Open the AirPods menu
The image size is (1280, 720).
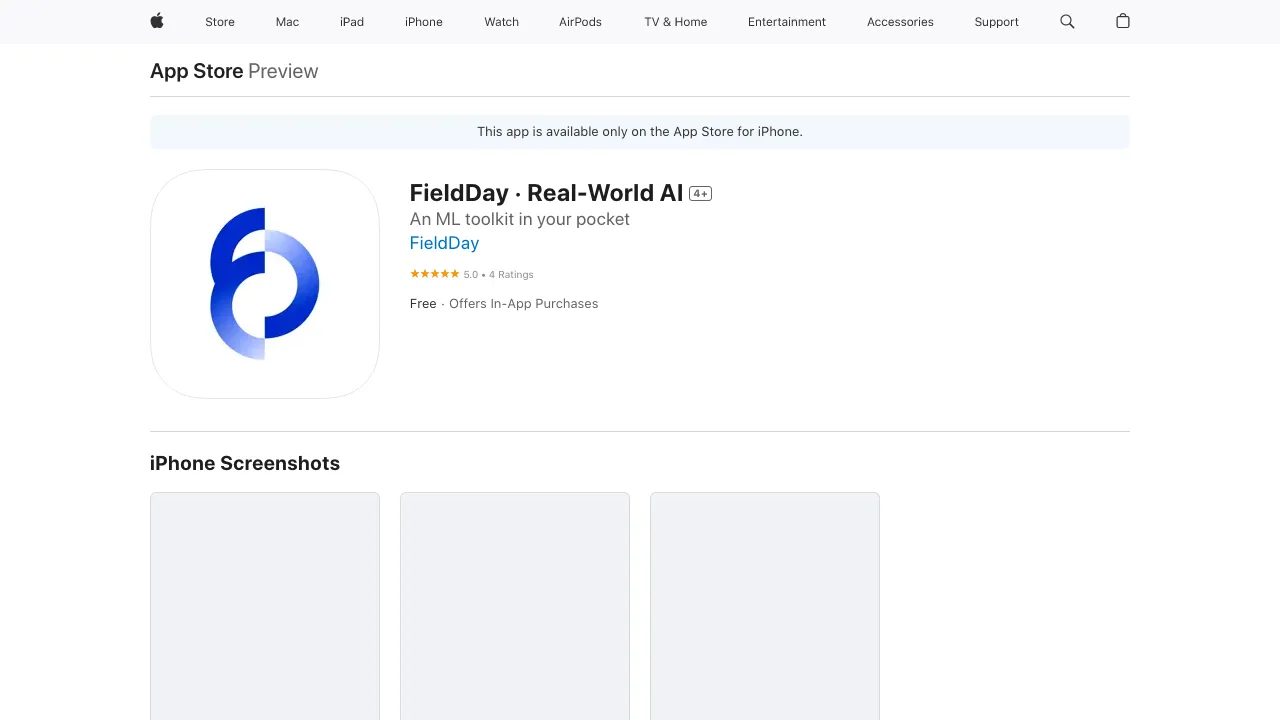[x=580, y=22]
